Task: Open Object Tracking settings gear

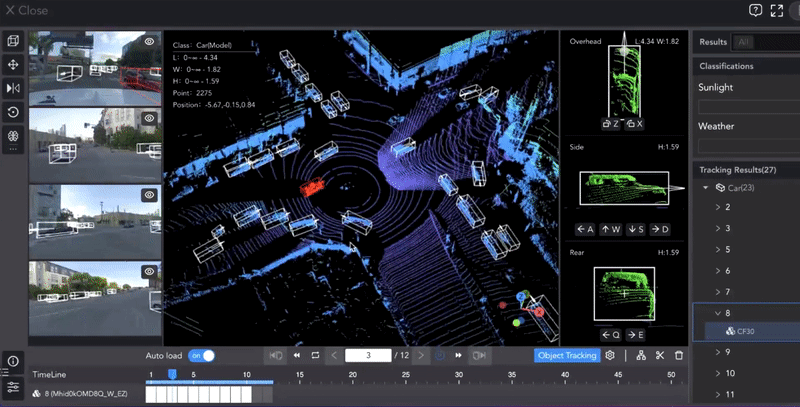Action: pyautogui.click(x=610, y=355)
